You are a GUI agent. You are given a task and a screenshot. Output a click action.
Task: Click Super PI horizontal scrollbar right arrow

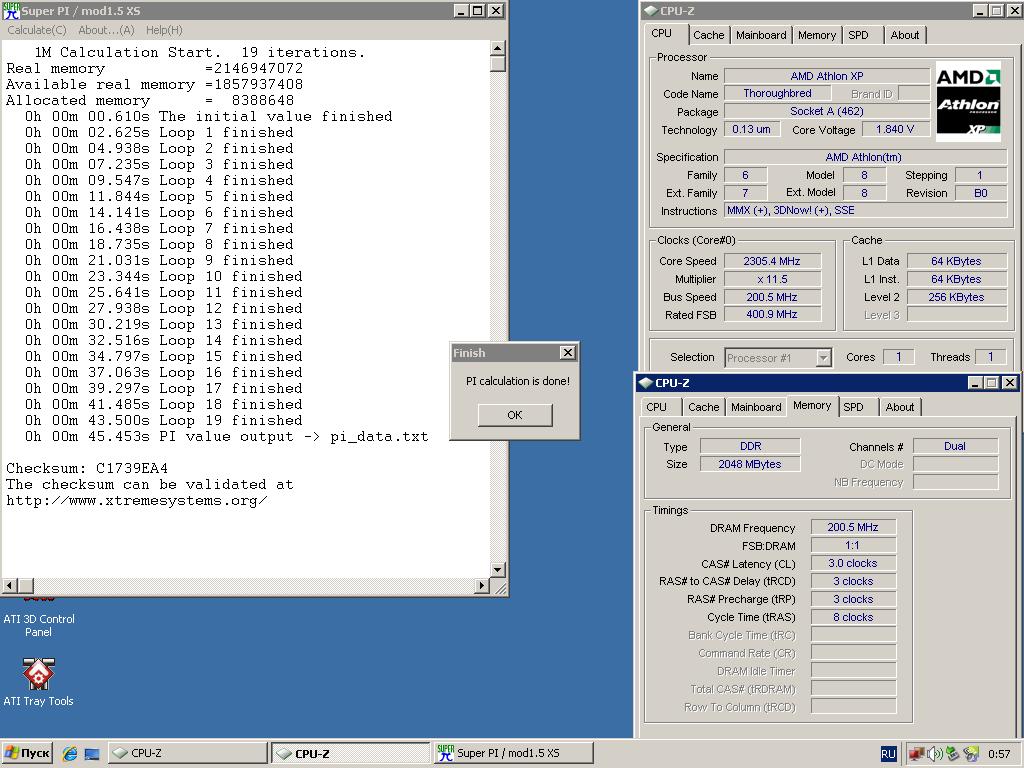click(x=482, y=585)
